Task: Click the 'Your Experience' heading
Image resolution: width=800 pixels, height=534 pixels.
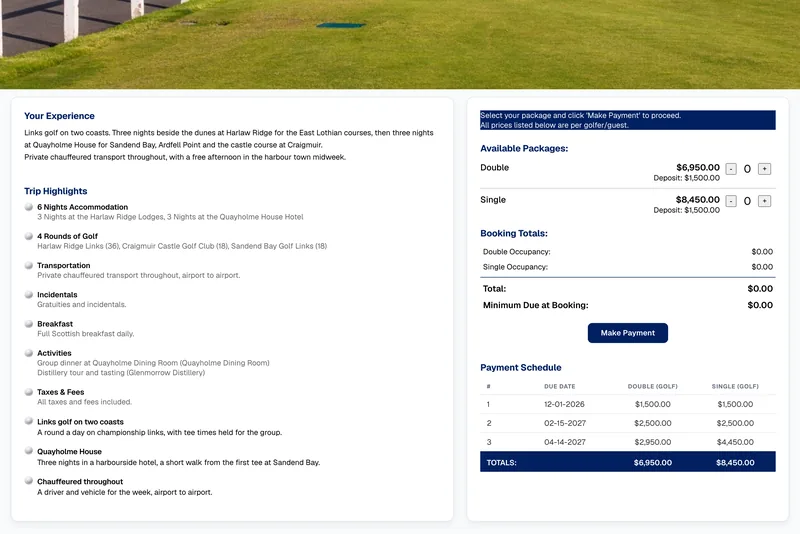Action: 59,116
